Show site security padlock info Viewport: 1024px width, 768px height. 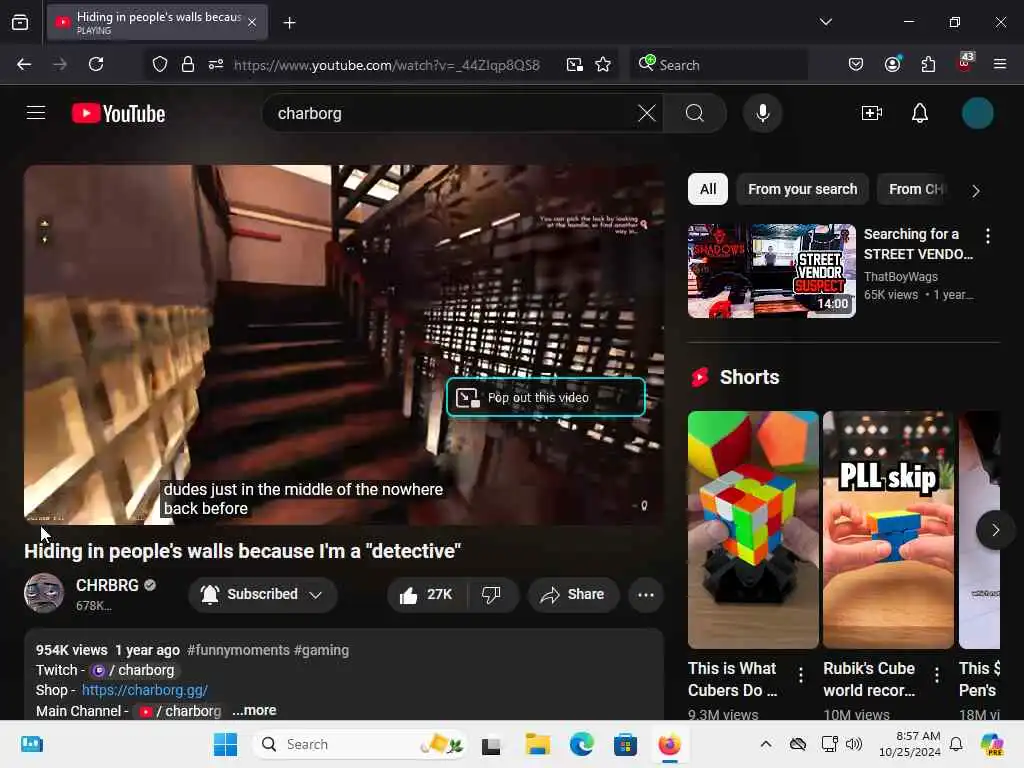pos(187,64)
